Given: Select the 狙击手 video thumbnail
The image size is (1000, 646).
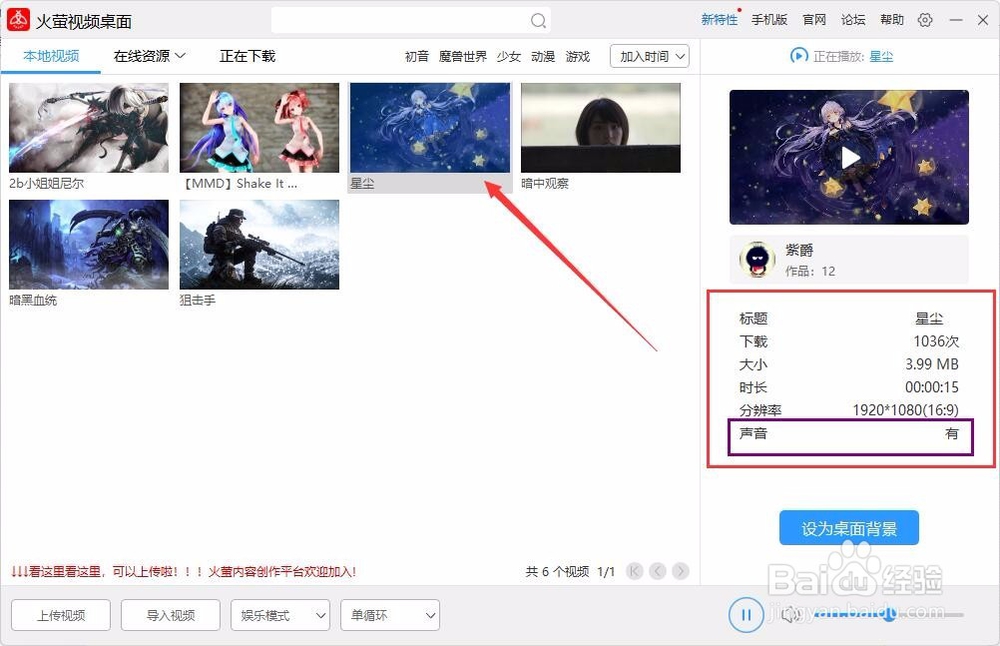Looking at the screenshot, I should coord(260,244).
